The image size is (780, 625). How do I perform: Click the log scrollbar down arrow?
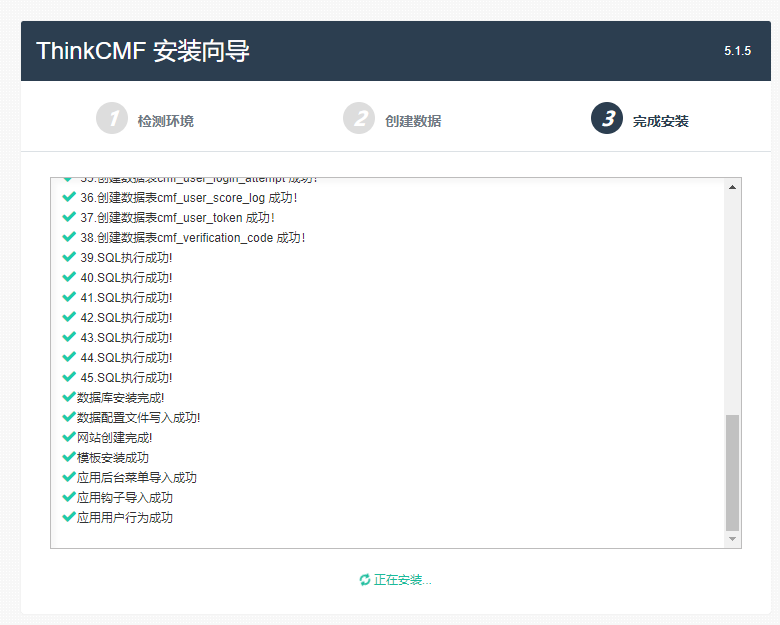coord(732,539)
